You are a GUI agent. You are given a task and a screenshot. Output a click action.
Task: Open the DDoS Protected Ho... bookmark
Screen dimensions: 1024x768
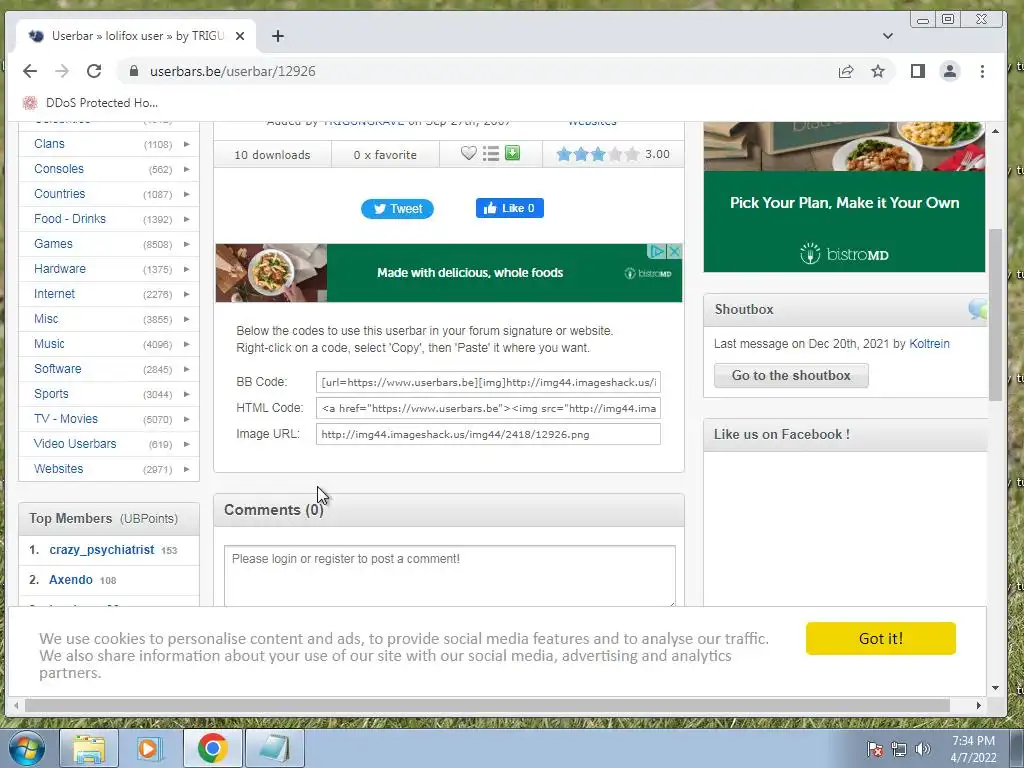click(91, 103)
